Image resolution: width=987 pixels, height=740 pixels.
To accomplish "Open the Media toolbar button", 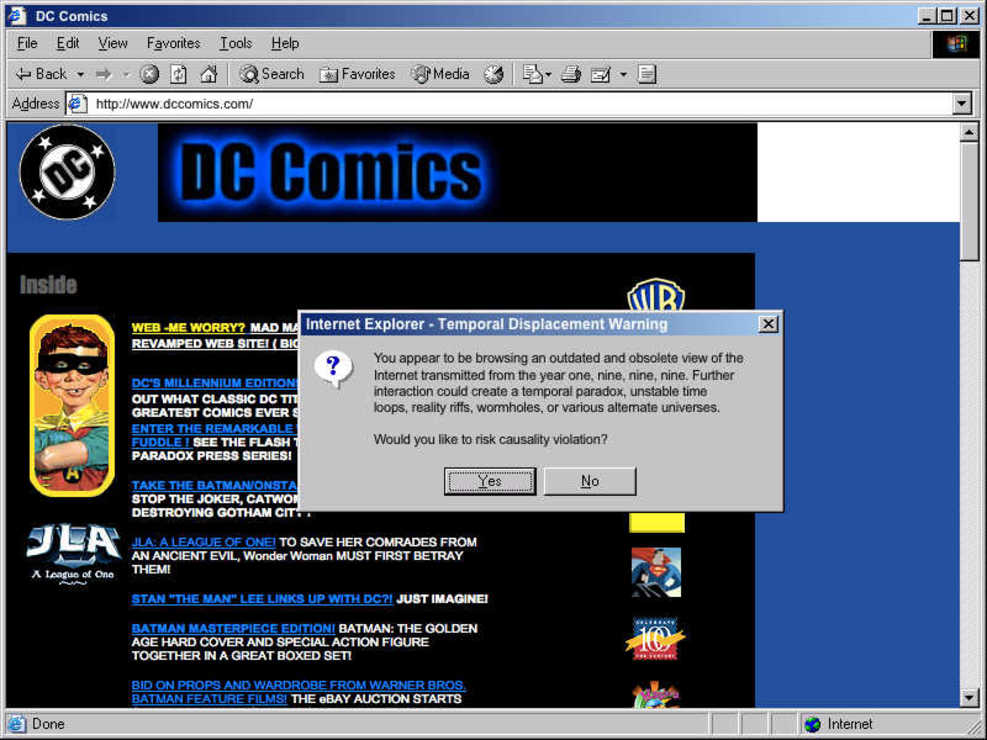I will tap(440, 74).
